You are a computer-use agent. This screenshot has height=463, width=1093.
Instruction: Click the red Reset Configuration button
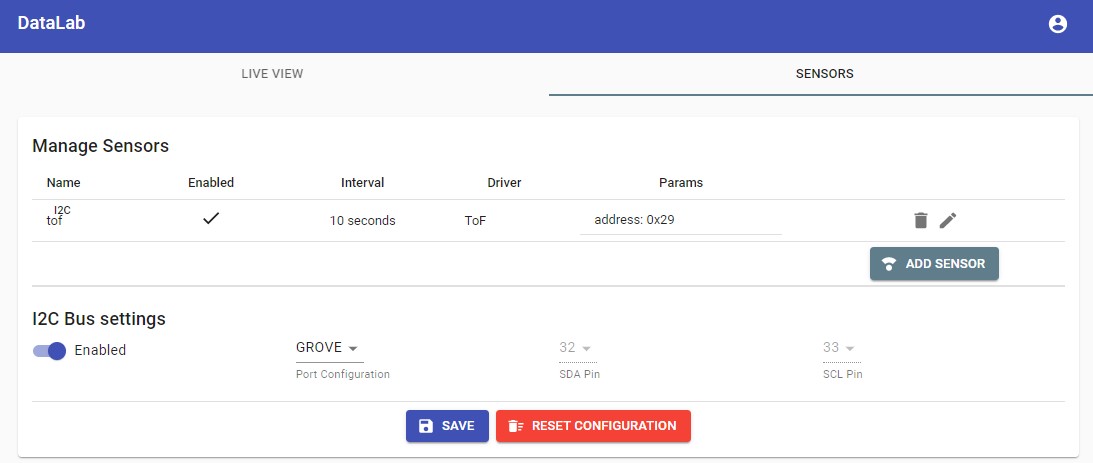pos(593,426)
